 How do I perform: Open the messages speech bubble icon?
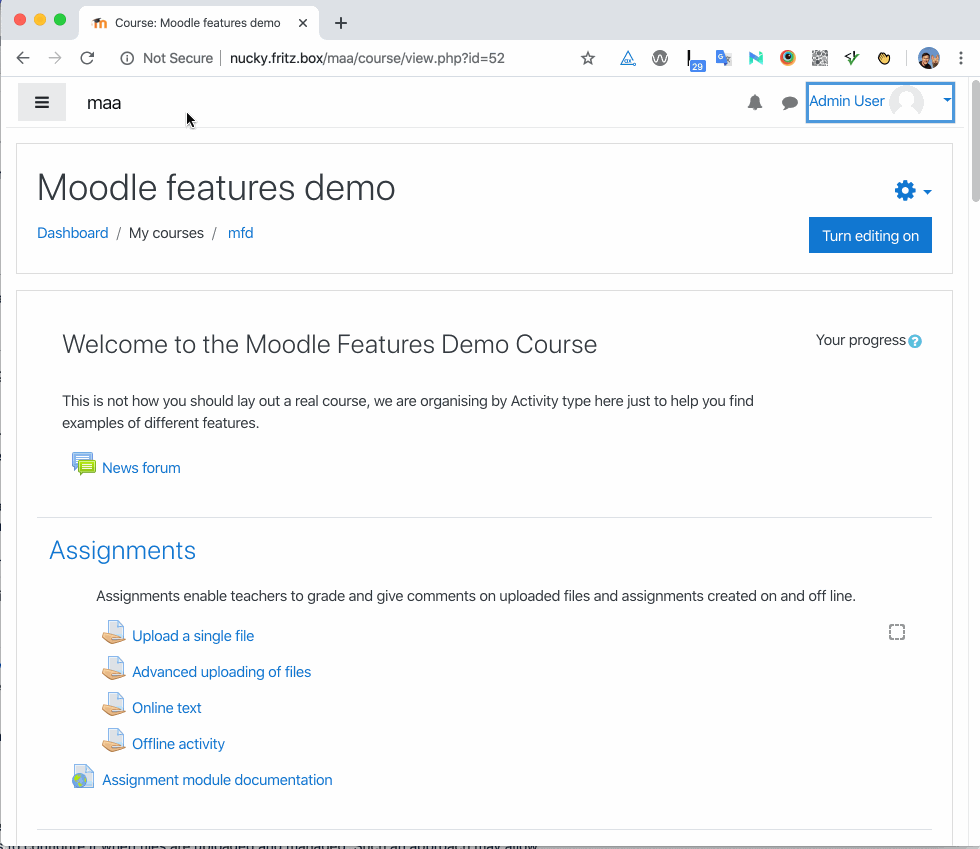(x=789, y=103)
